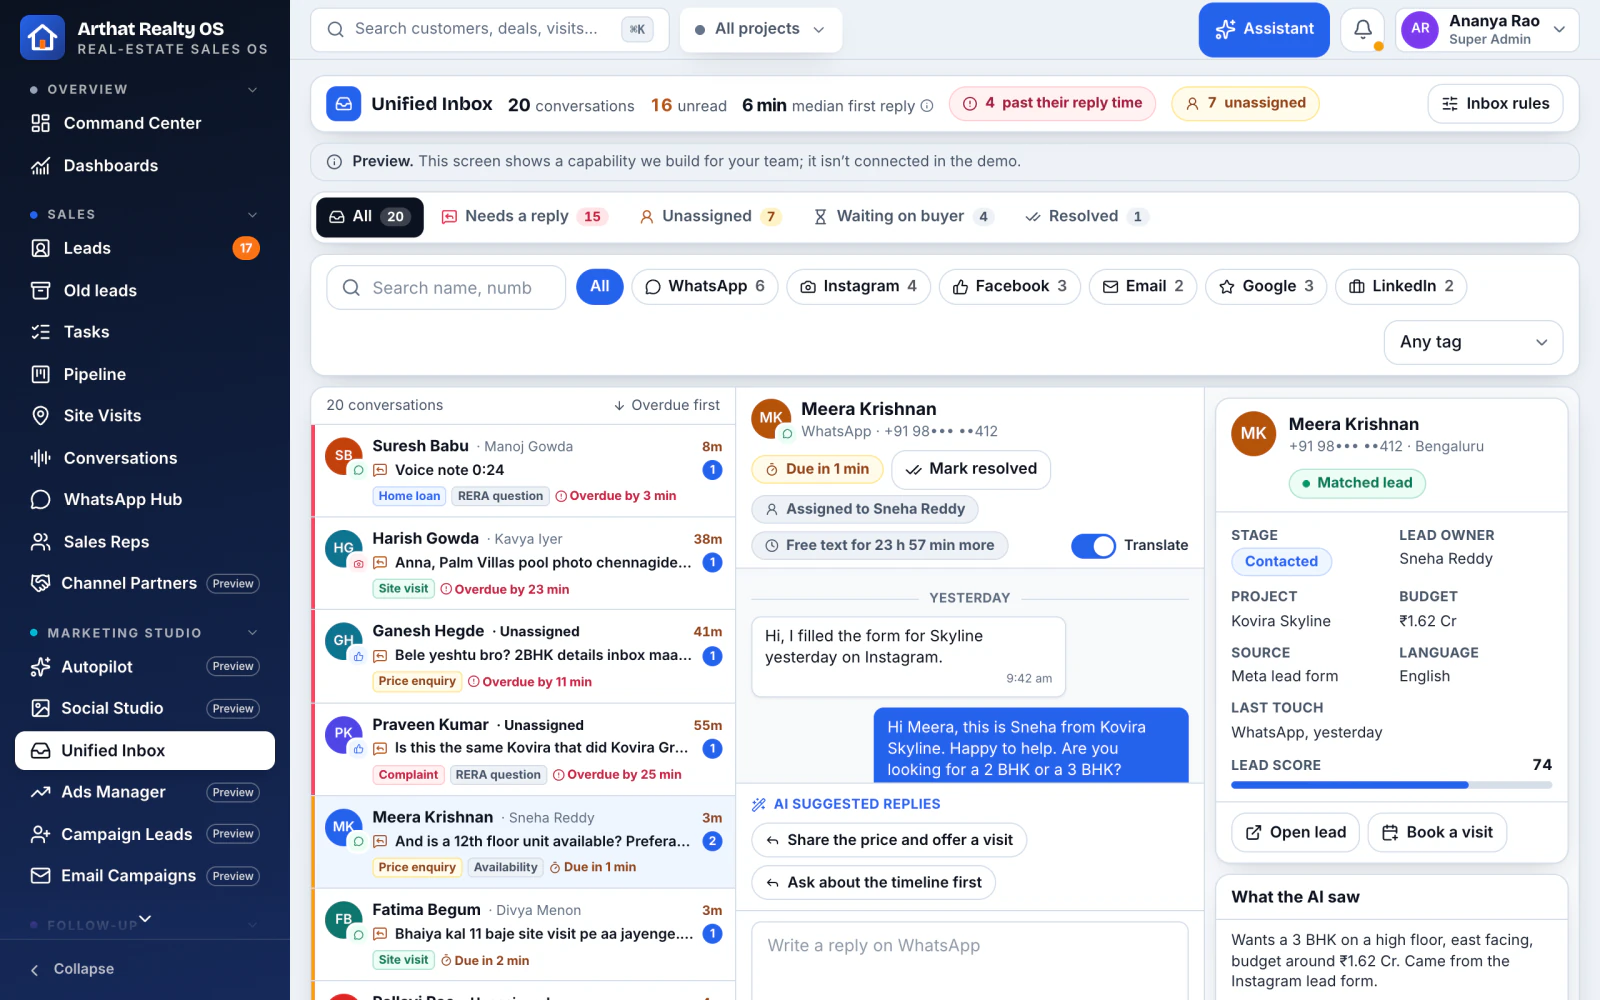Switch to Waiting on buyer tab
This screenshot has width=1600, height=1000.
pyautogui.click(x=903, y=217)
